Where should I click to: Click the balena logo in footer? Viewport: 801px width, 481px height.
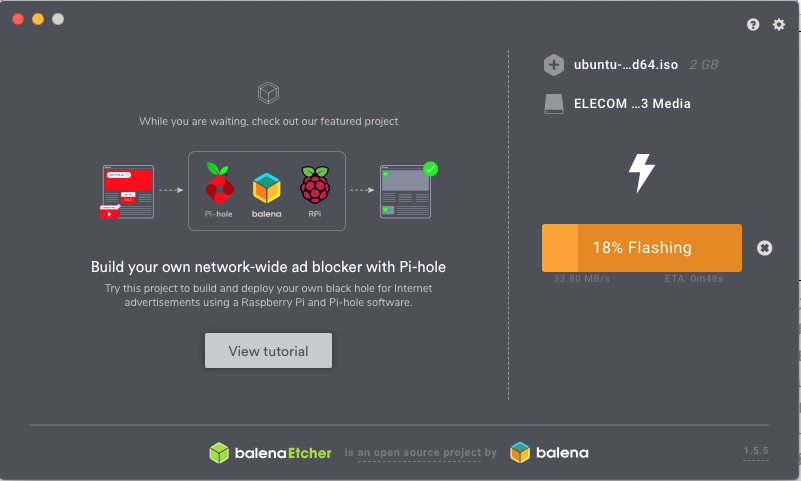pos(549,453)
